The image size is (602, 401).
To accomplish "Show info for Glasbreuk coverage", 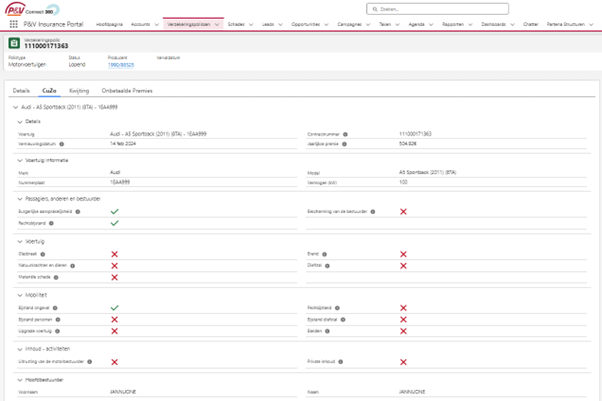I will pos(43,254).
